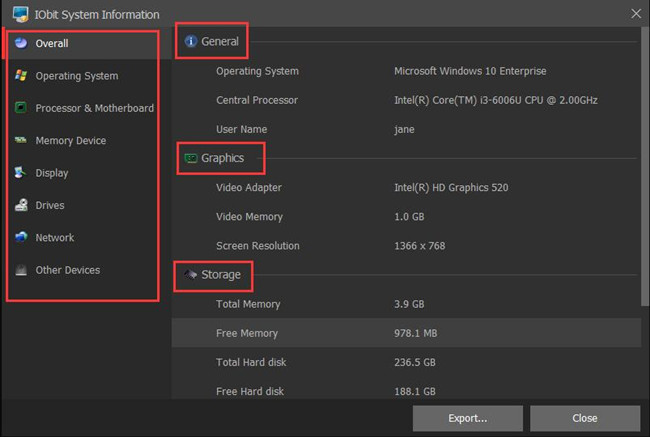Click the Overall pie chart icon
Image resolution: width=650 pixels, height=437 pixels.
[x=21, y=43]
